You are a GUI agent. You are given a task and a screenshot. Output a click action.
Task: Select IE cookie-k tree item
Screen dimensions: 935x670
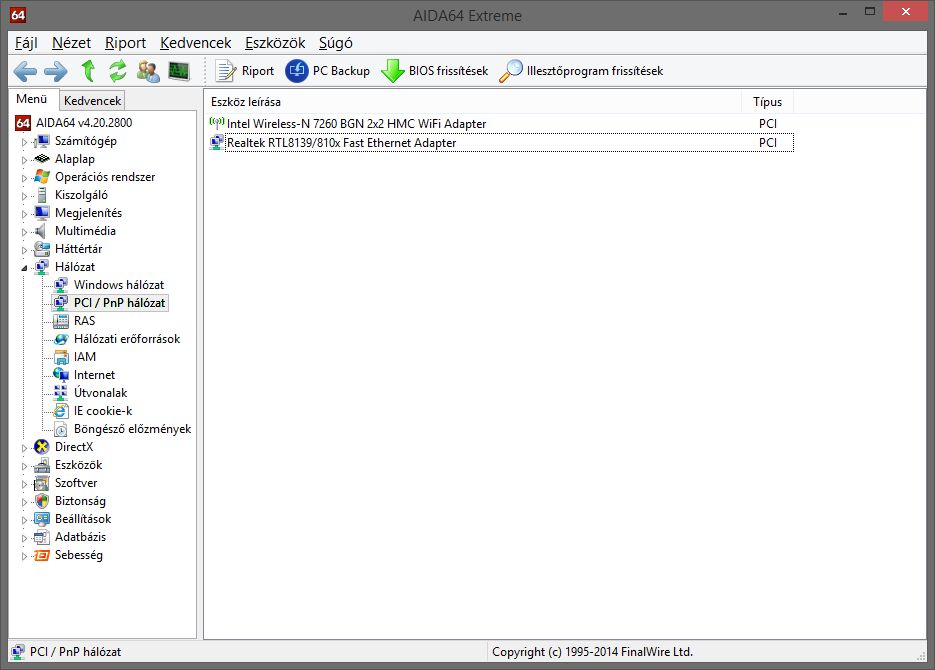pos(103,411)
